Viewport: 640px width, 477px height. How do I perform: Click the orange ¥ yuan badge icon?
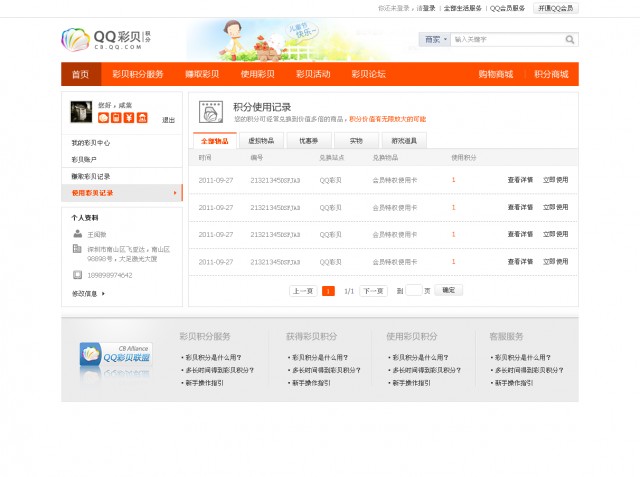pyautogui.click(x=129, y=118)
